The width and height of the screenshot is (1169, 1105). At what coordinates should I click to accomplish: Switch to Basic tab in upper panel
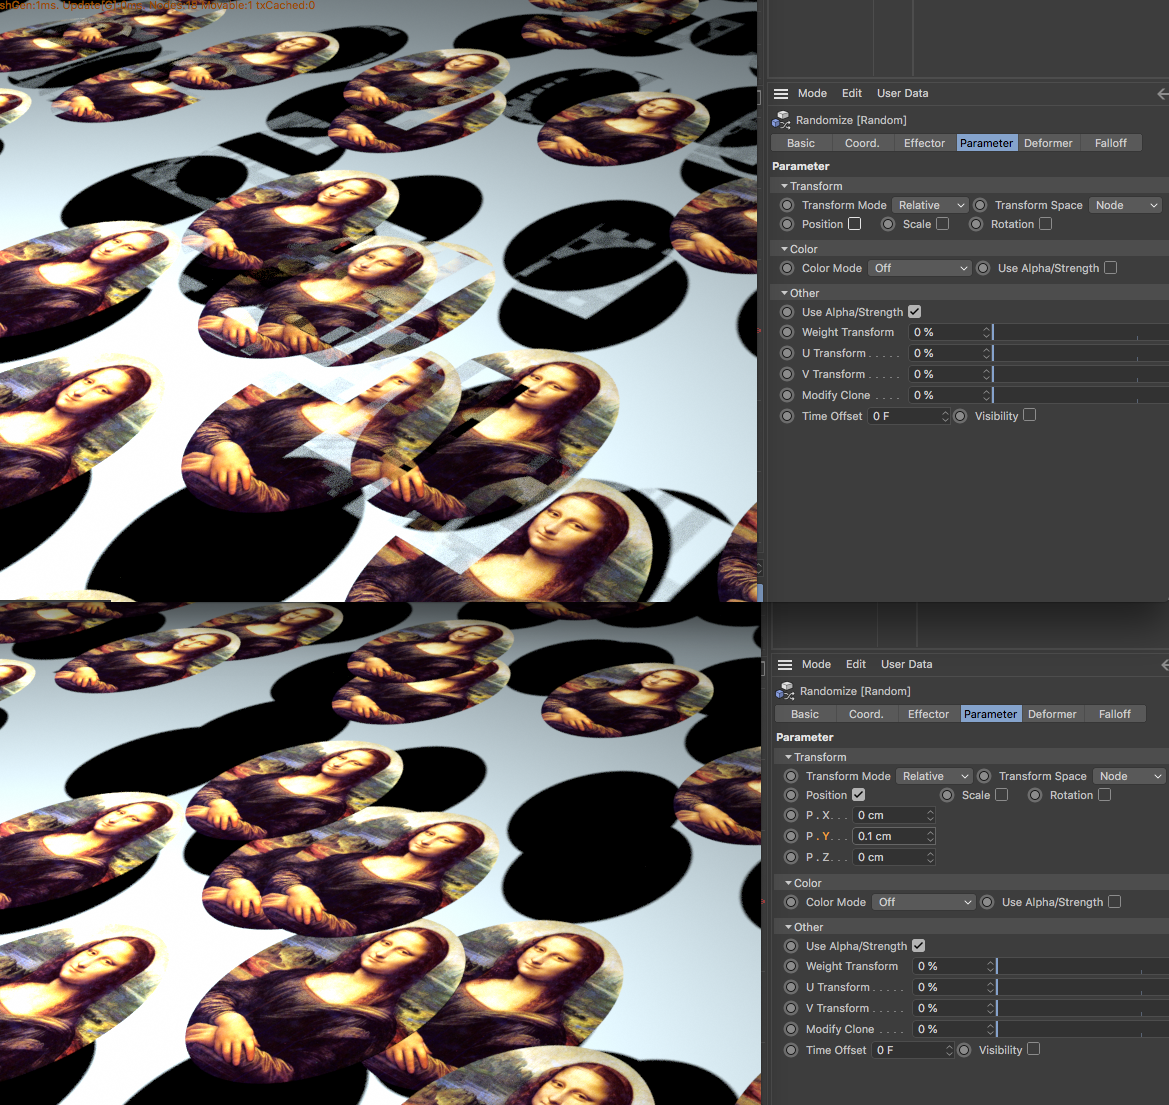pyautogui.click(x=801, y=143)
